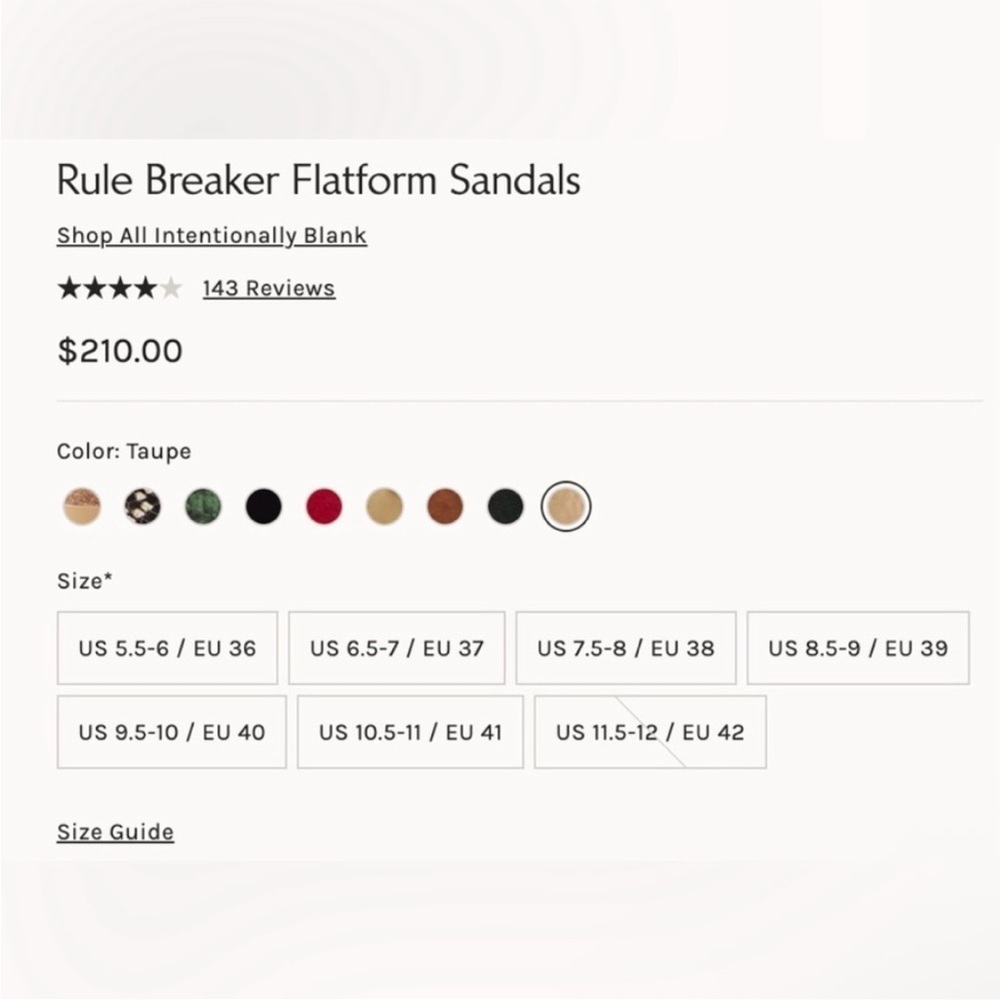Click the star rating icons
Image resolution: width=1000 pixels, height=1000 pixels.
(120, 288)
